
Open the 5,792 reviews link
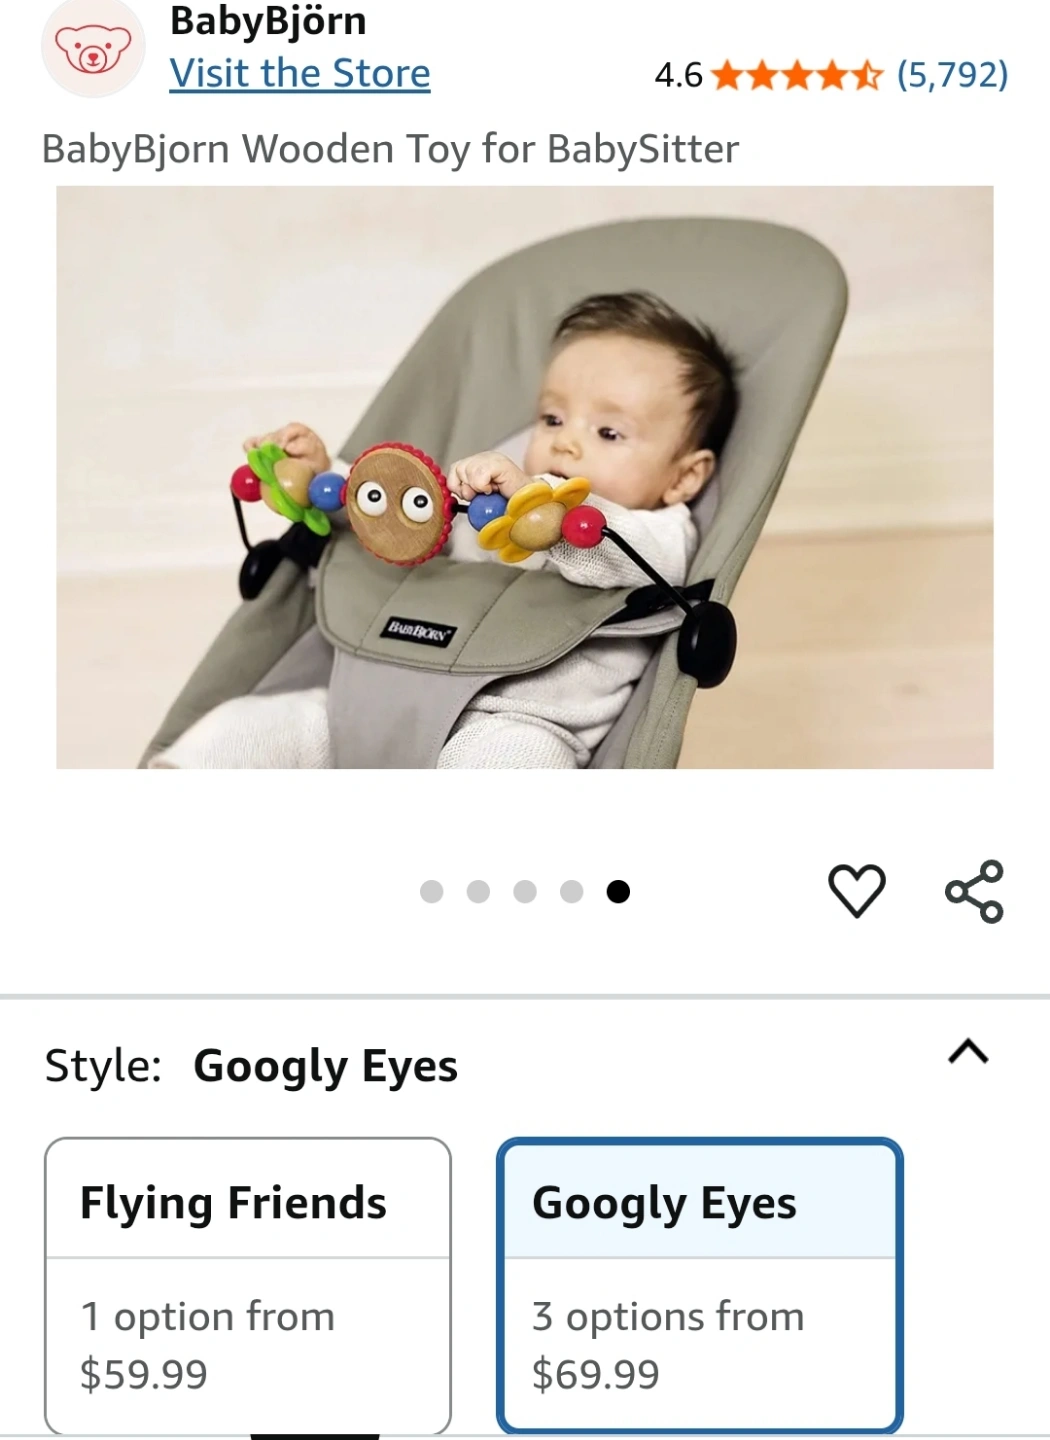tap(953, 75)
